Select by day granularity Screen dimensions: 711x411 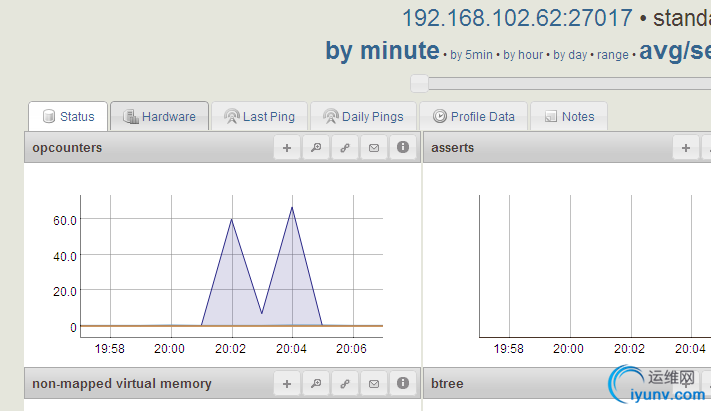[x=570, y=55]
